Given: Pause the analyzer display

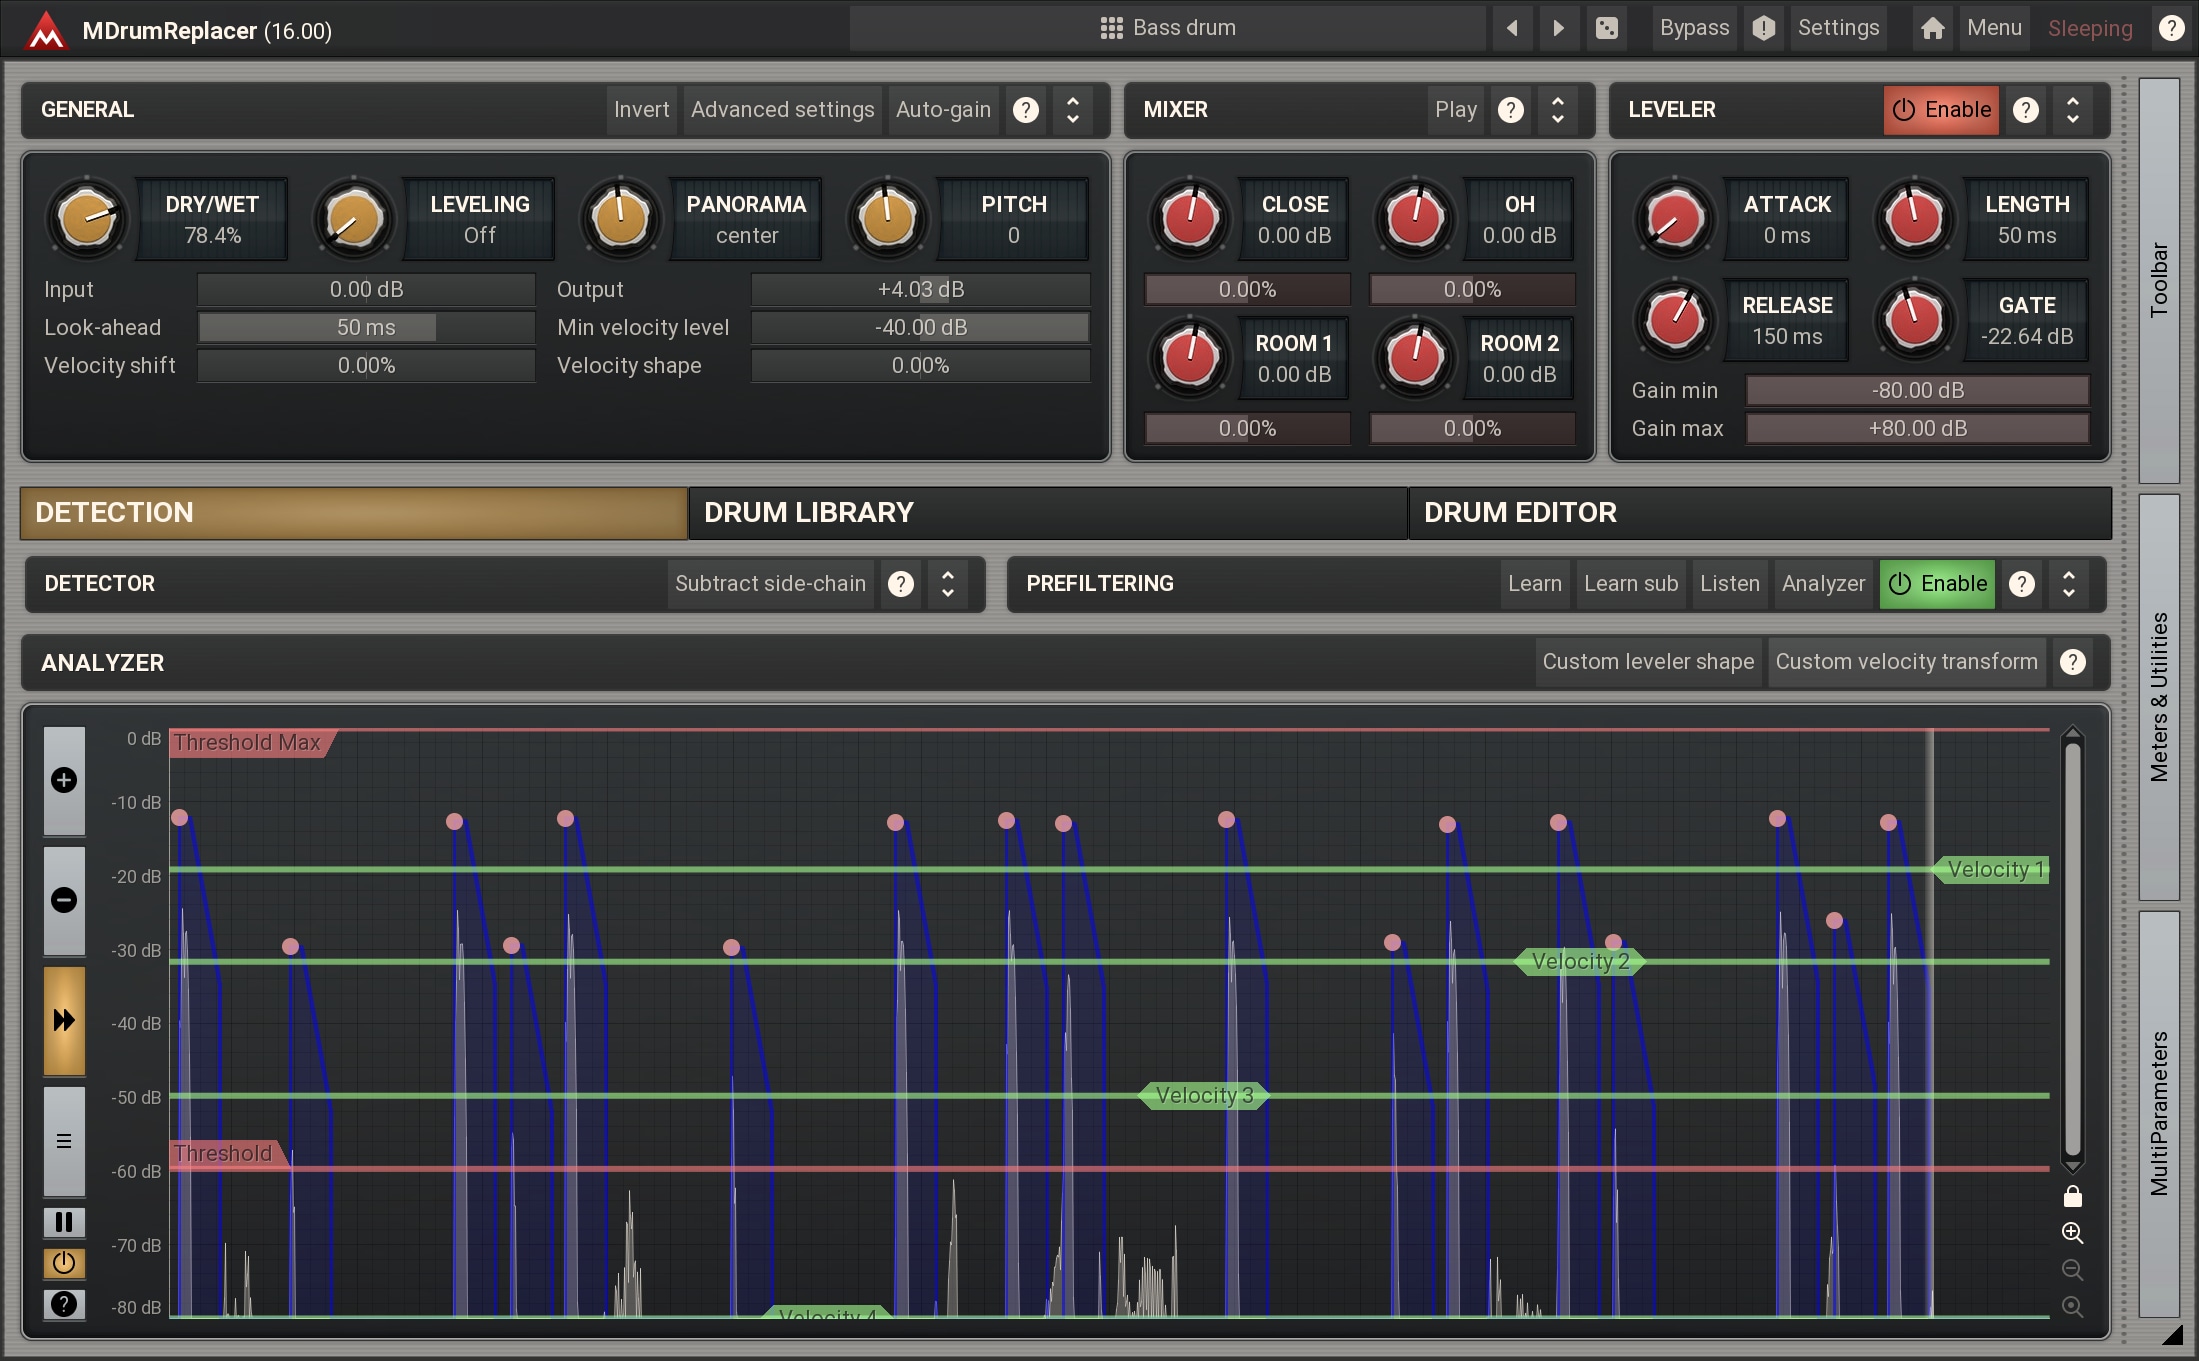Looking at the screenshot, I should pos(64,1222).
